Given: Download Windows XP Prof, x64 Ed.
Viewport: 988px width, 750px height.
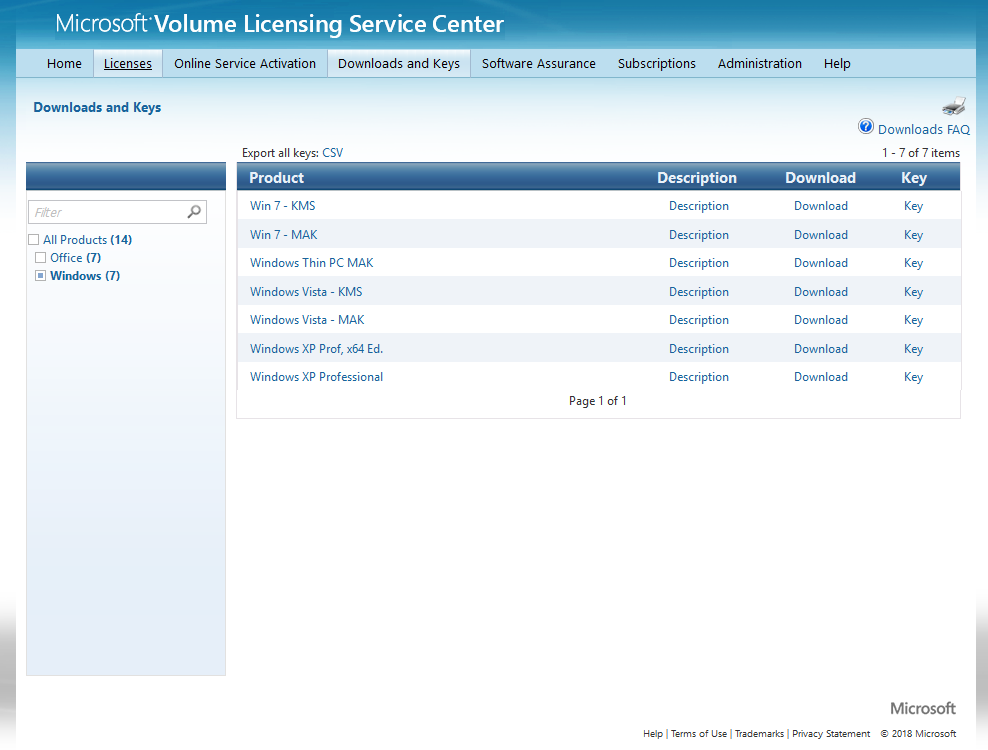Looking at the screenshot, I should [820, 349].
